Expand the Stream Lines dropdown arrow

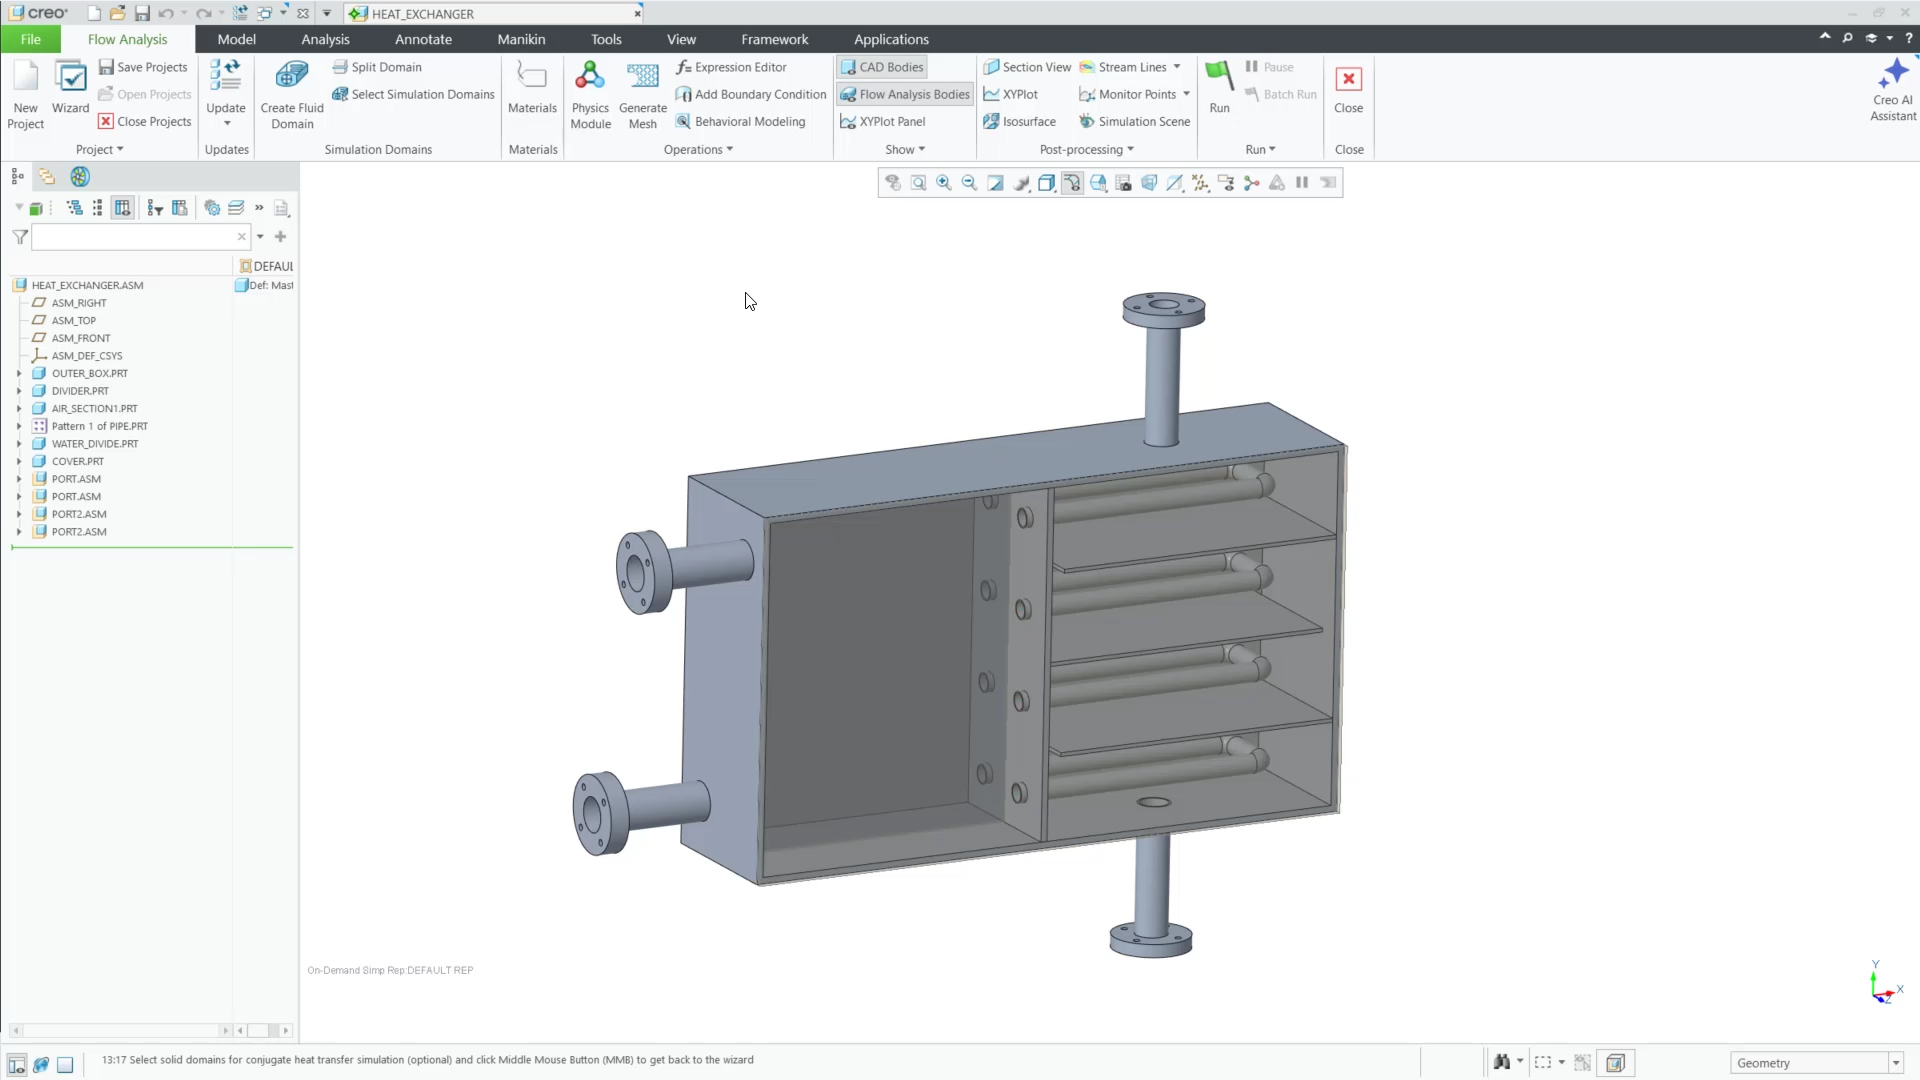(x=1177, y=67)
